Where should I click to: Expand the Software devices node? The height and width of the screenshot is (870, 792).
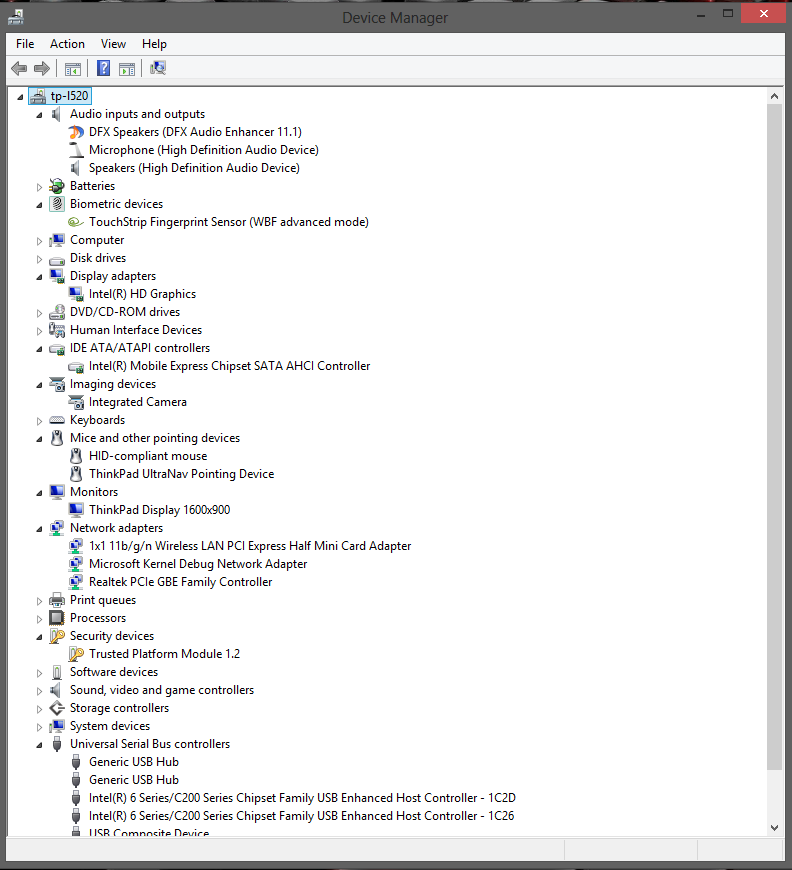click(x=39, y=673)
